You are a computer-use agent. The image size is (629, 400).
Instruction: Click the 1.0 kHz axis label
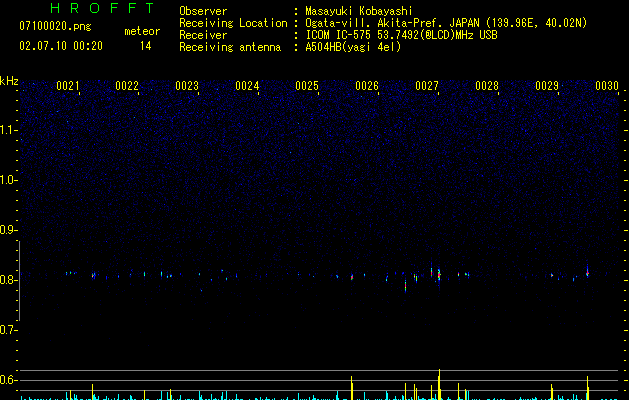(x=8, y=180)
